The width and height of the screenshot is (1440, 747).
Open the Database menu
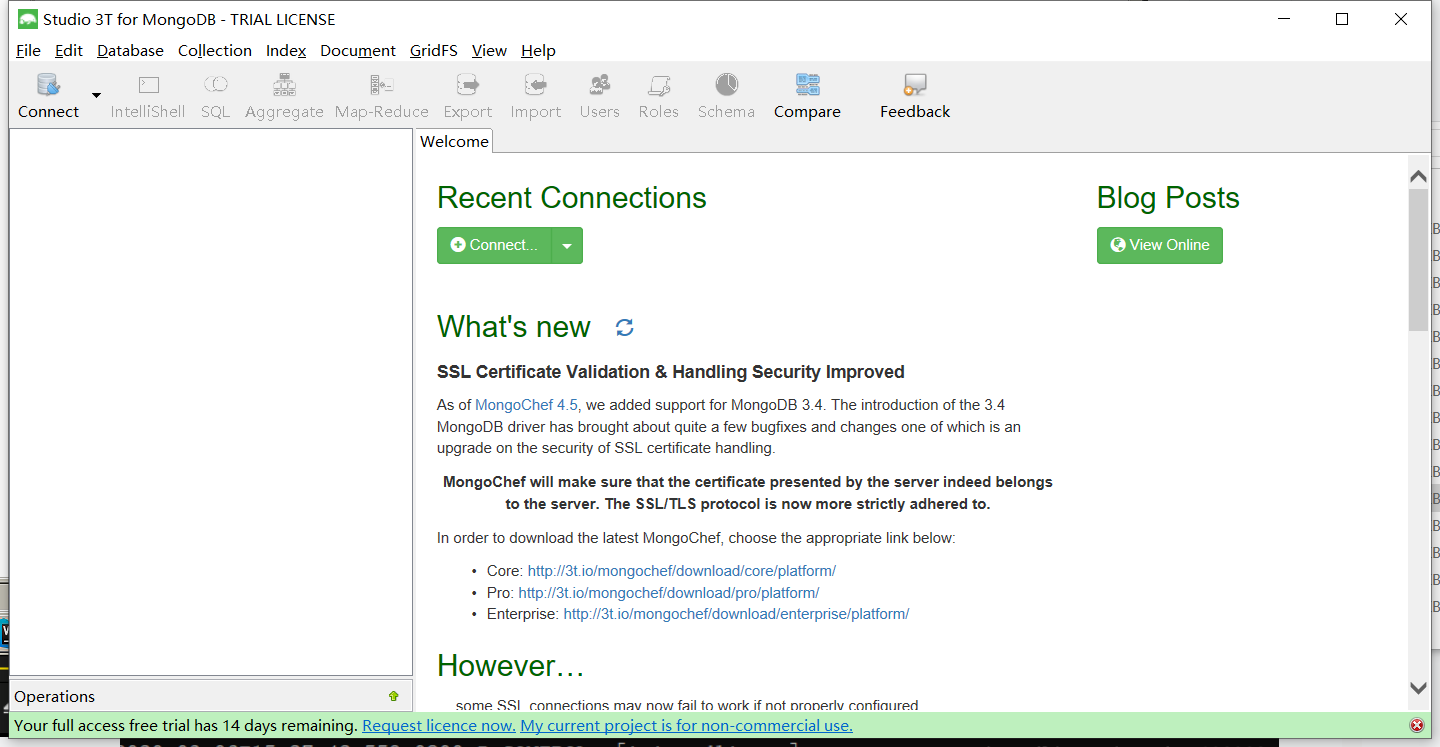(130, 50)
